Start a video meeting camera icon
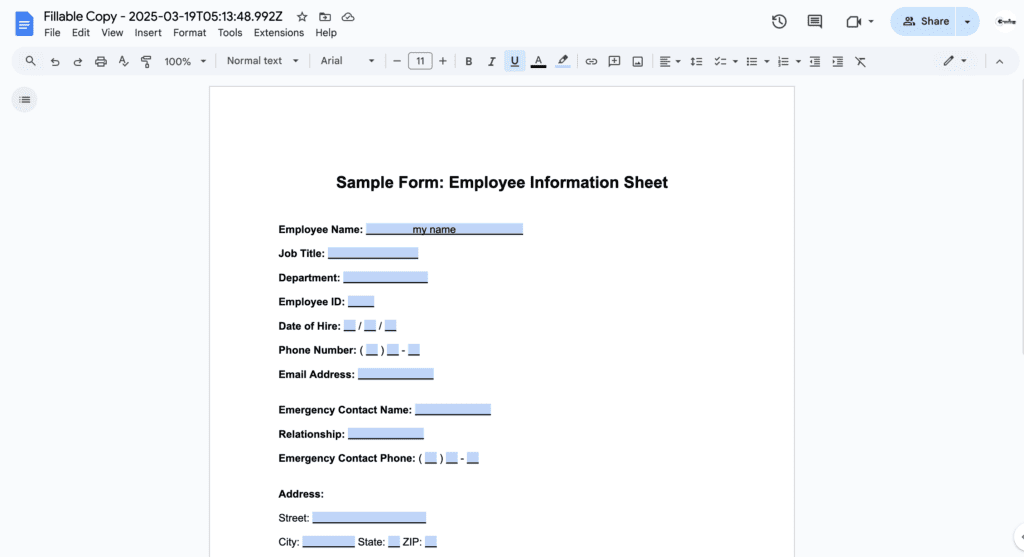1024x557 pixels. click(x=853, y=22)
